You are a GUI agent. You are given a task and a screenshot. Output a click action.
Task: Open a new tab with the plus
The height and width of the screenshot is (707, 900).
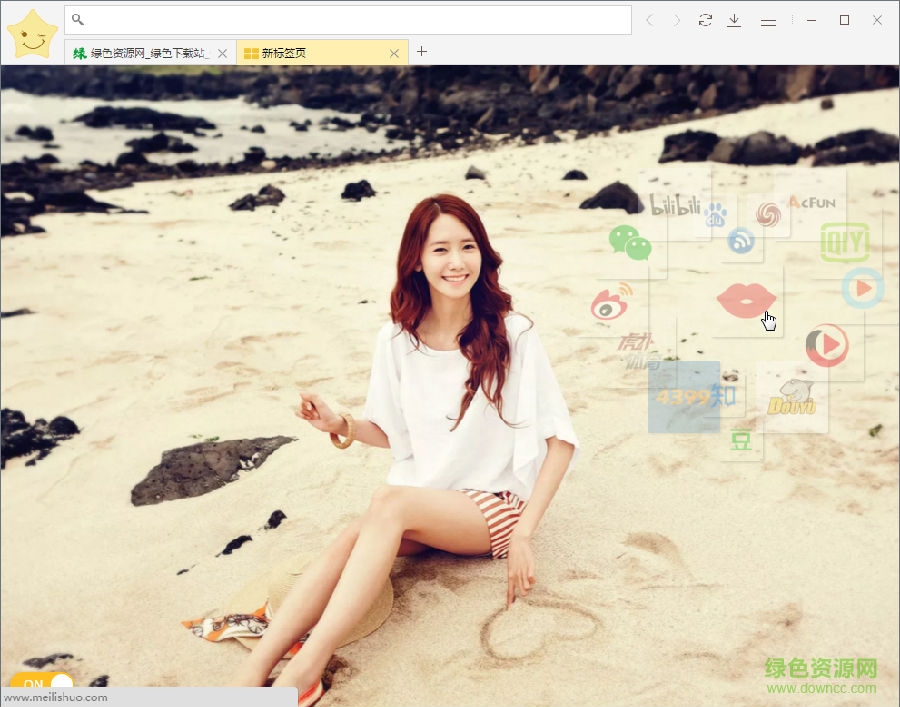pos(421,52)
